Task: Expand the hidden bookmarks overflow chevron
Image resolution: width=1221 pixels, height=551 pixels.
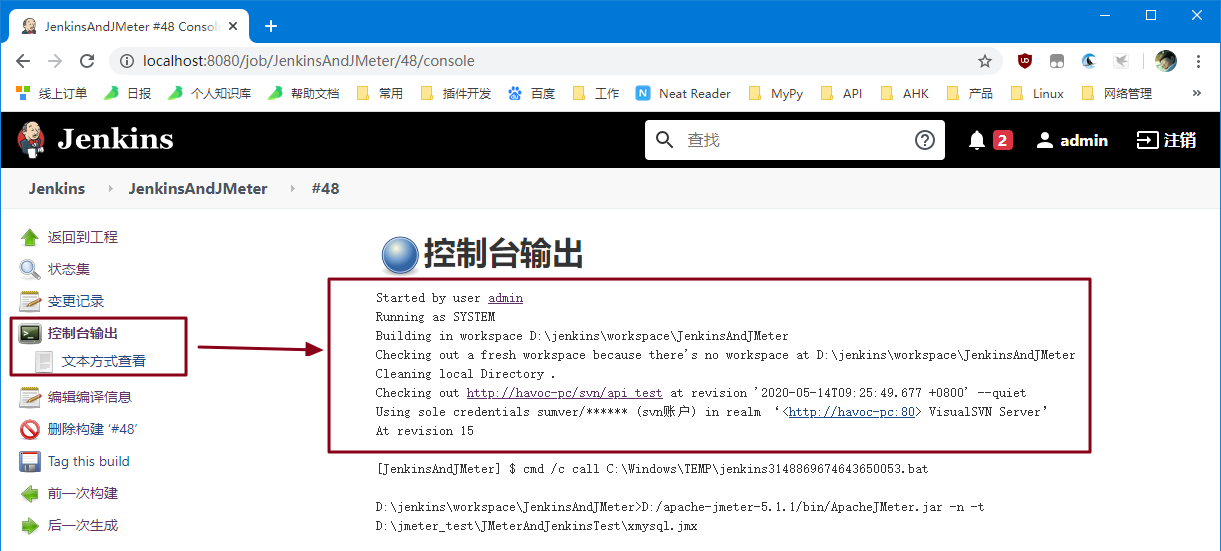Action: click(x=1197, y=93)
